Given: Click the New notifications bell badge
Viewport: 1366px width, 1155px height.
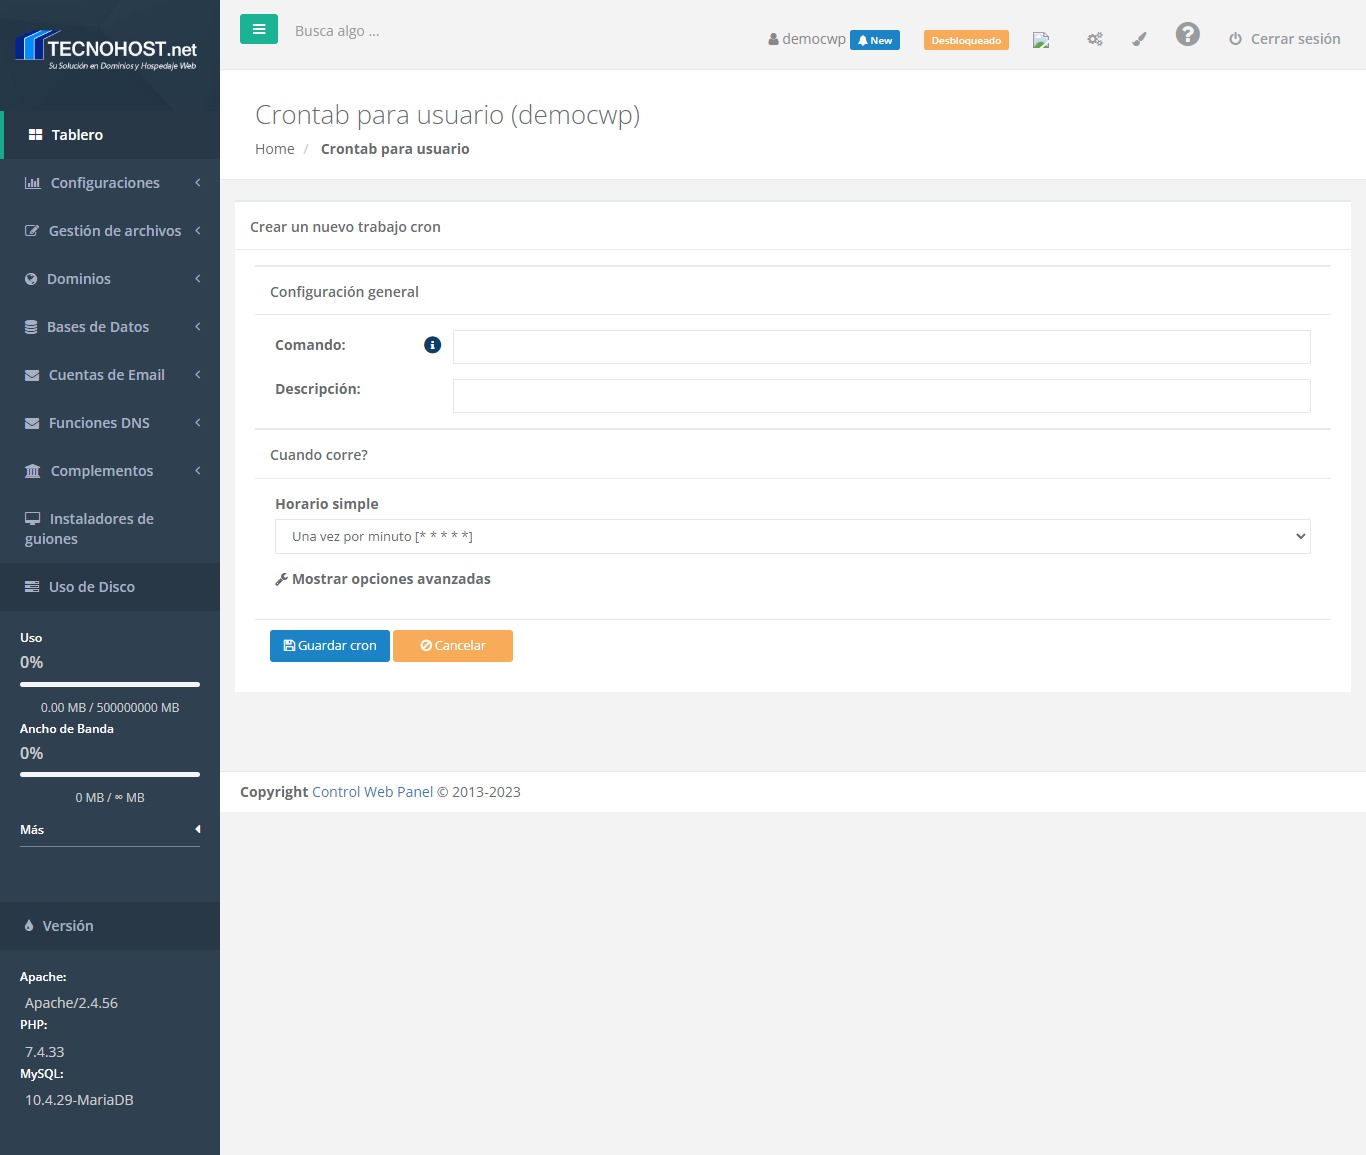Looking at the screenshot, I should [874, 40].
